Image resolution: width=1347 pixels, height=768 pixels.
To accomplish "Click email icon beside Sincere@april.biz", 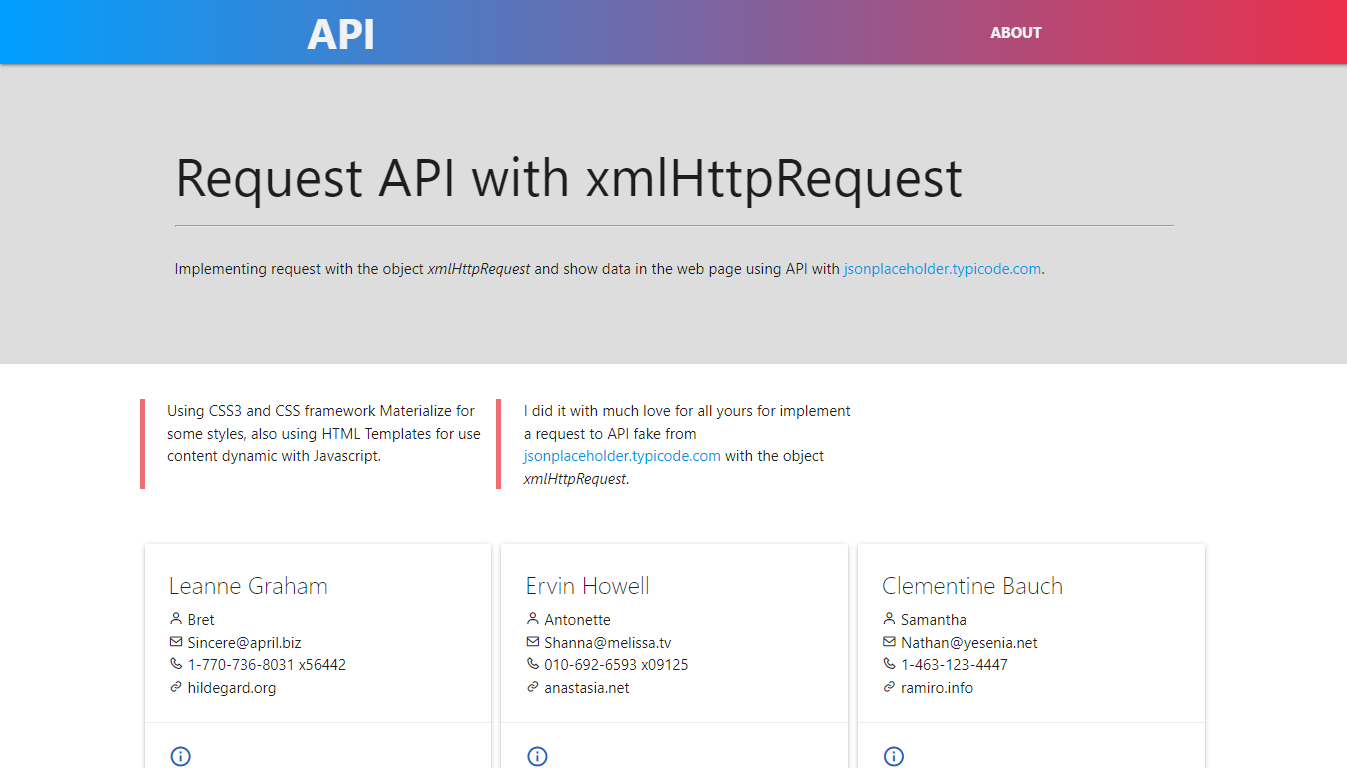I will [x=176, y=642].
